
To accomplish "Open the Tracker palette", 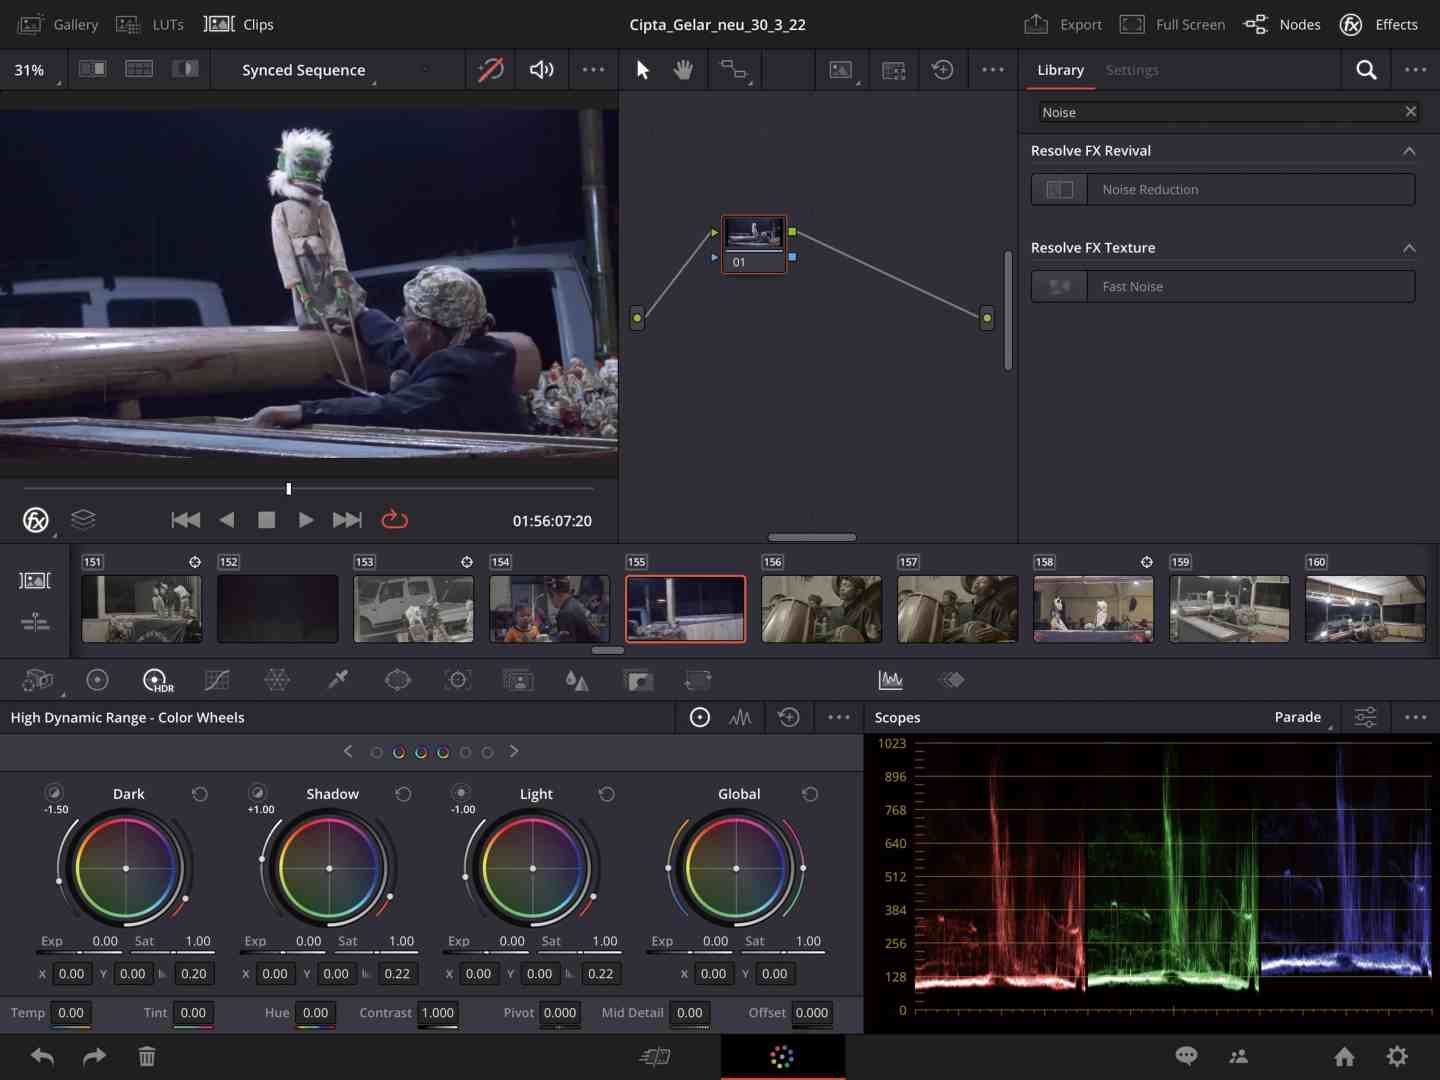I will (x=457, y=680).
